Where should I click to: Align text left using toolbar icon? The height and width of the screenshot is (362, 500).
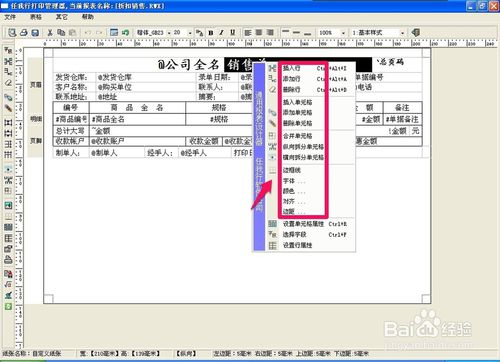tap(248, 32)
